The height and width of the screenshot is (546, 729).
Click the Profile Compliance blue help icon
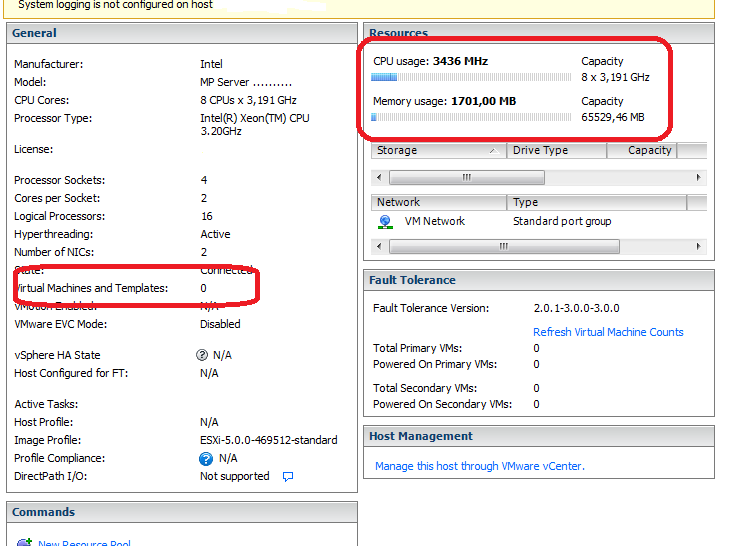coord(205,459)
